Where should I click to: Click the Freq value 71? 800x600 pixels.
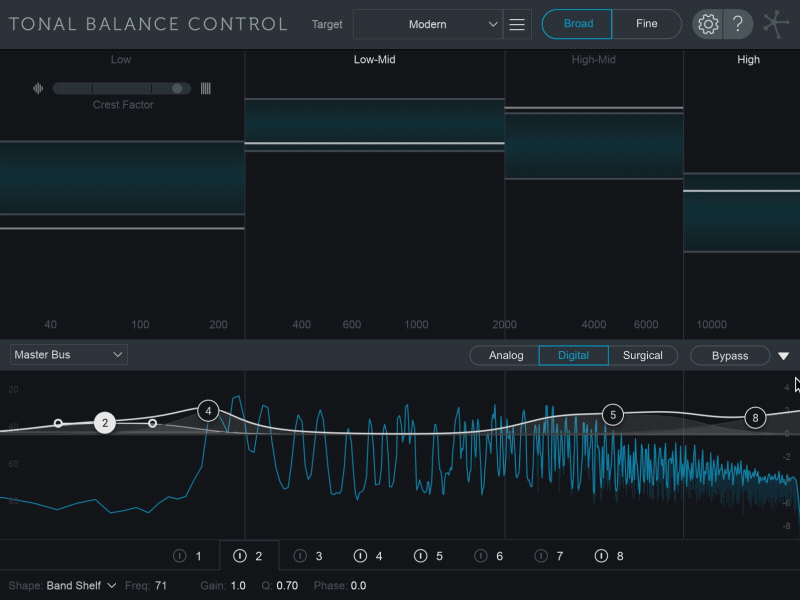pyautogui.click(x=161, y=586)
